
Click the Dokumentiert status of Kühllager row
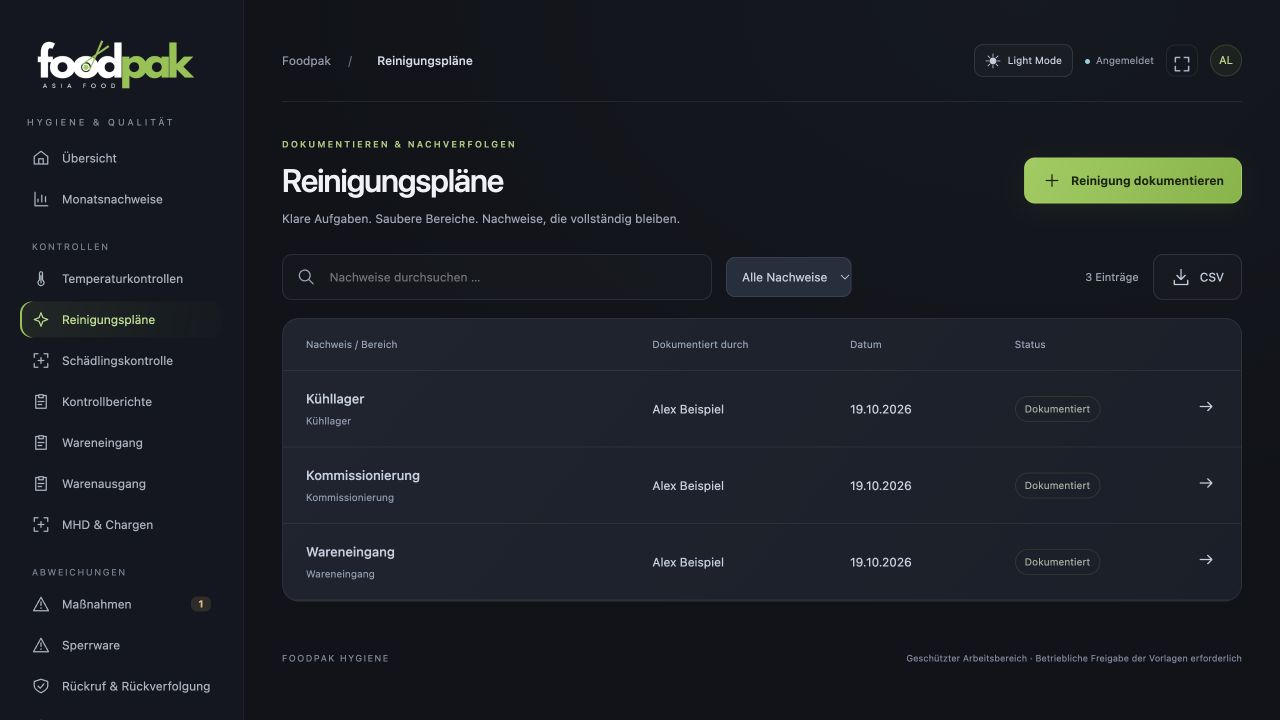(1057, 409)
